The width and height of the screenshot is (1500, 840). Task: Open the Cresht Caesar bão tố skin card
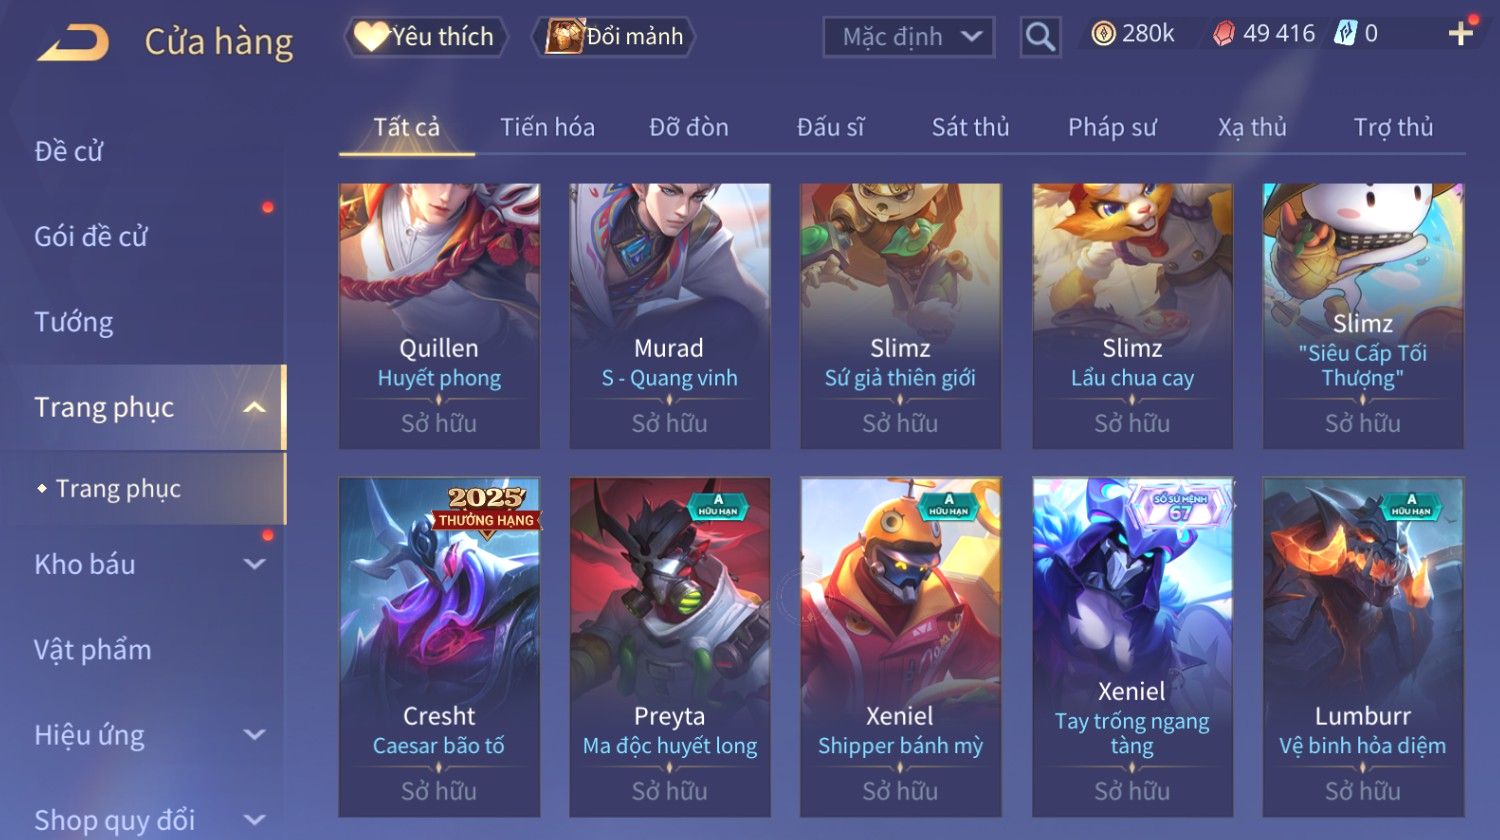pos(439,647)
